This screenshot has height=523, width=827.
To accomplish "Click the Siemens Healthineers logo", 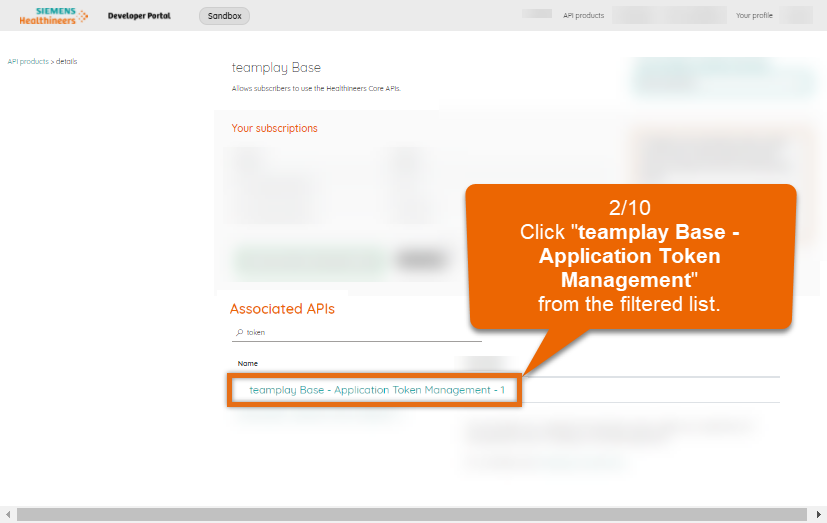I will coord(54,15).
